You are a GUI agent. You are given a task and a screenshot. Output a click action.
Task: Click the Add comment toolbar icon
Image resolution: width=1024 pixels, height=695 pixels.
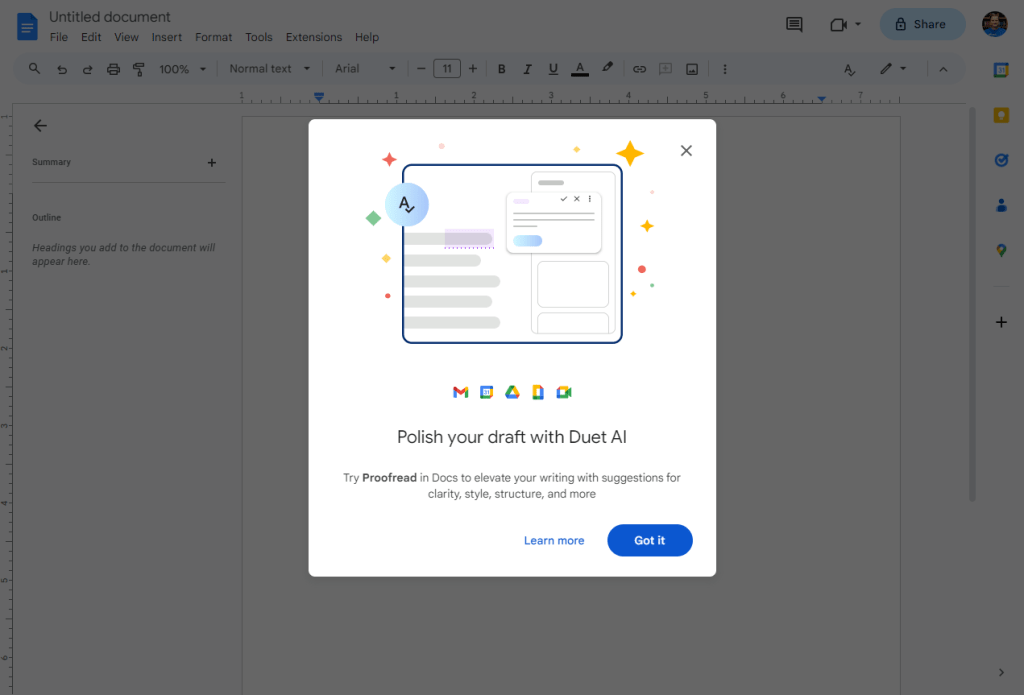(x=665, y=69)
